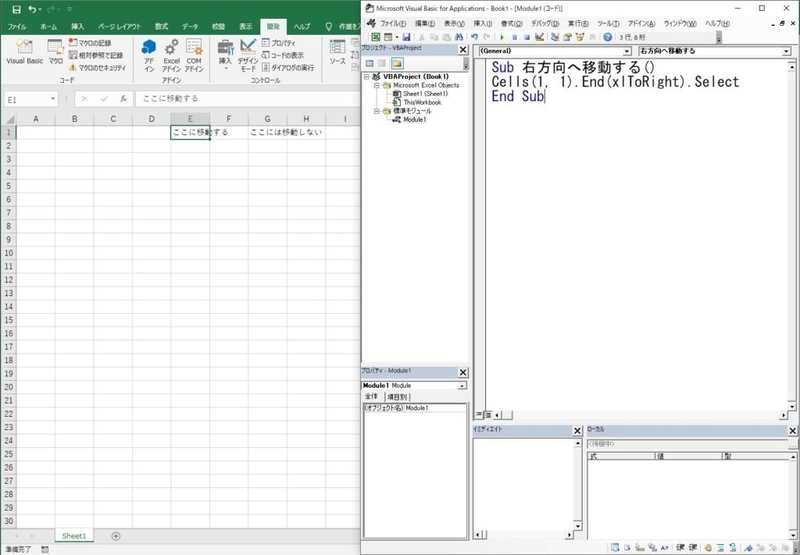Screen dimensions: 800x555
Task: Open the (General) object dropdown
Action: [x=628, y=51]
